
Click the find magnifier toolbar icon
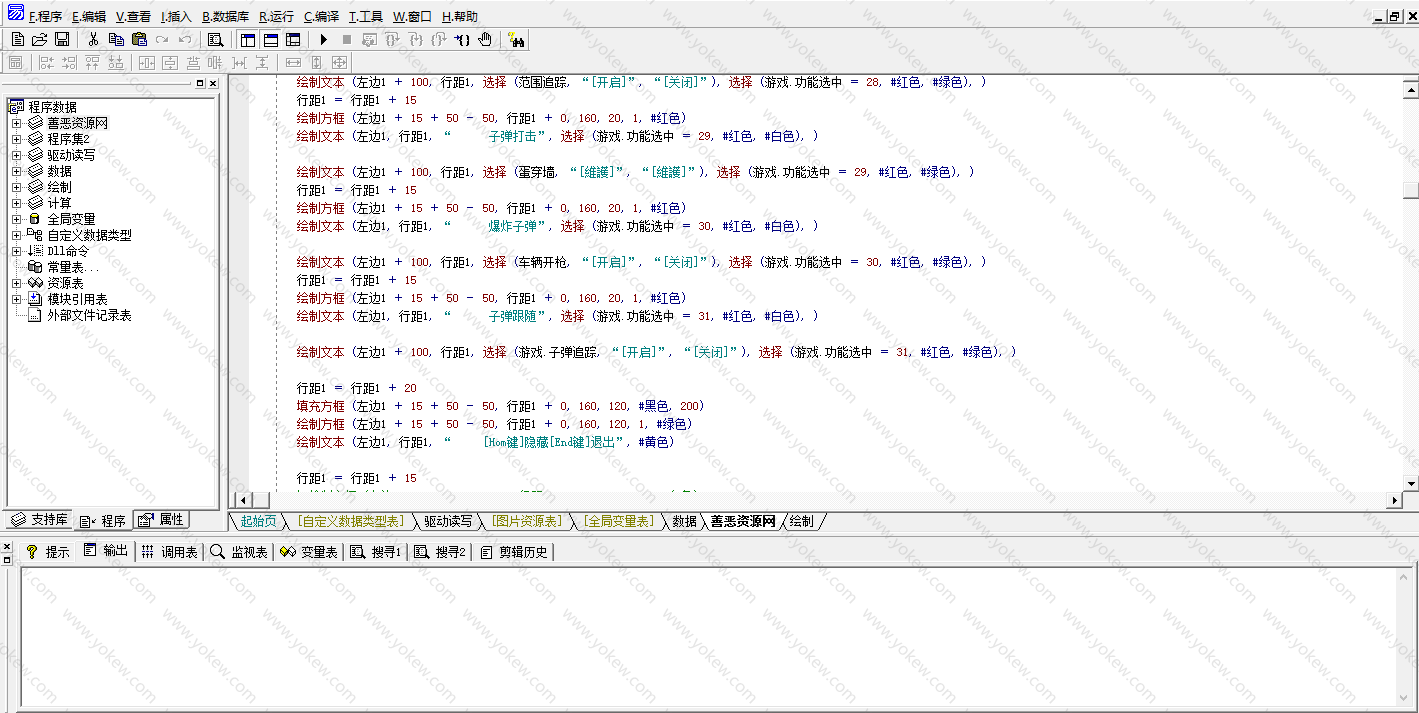coord(215,39)
